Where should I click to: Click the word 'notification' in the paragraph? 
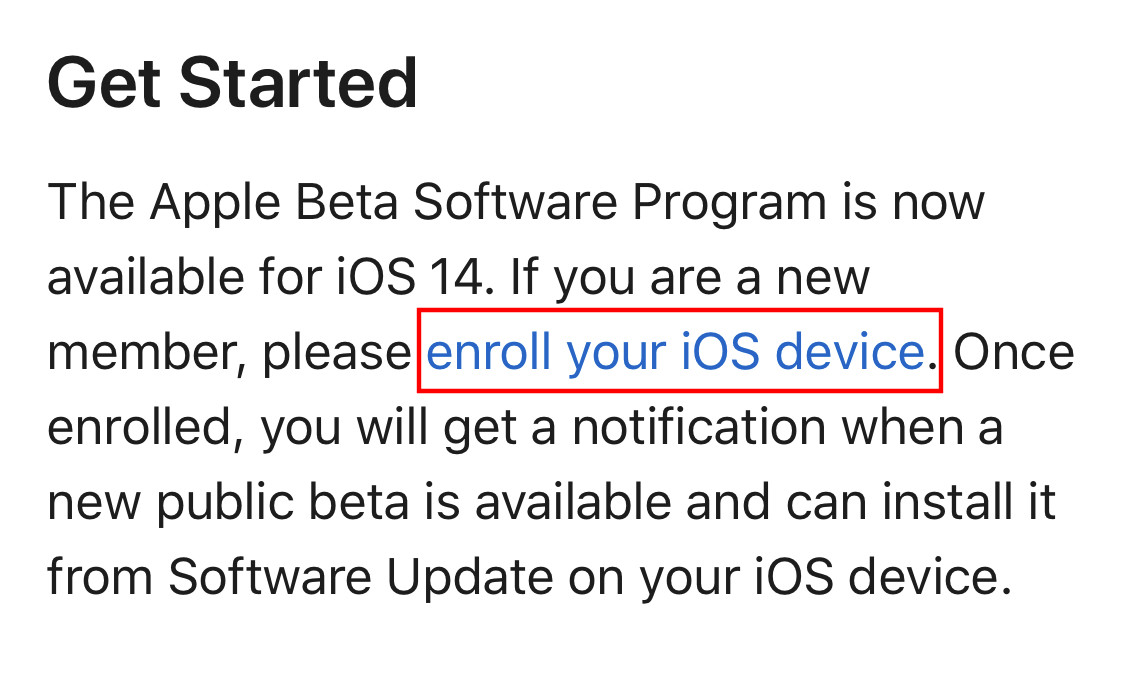point(699,427)
